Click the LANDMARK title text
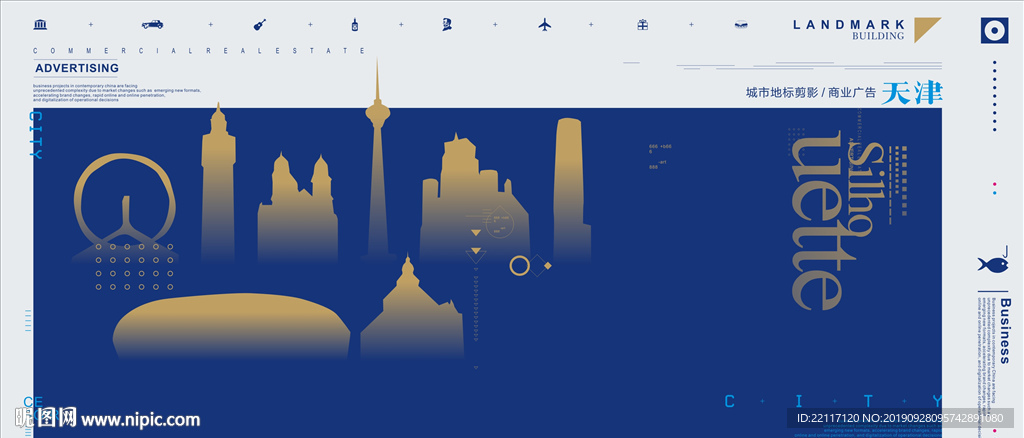The width and height of the screenshot is (1024, 438). tap(848, 25)
